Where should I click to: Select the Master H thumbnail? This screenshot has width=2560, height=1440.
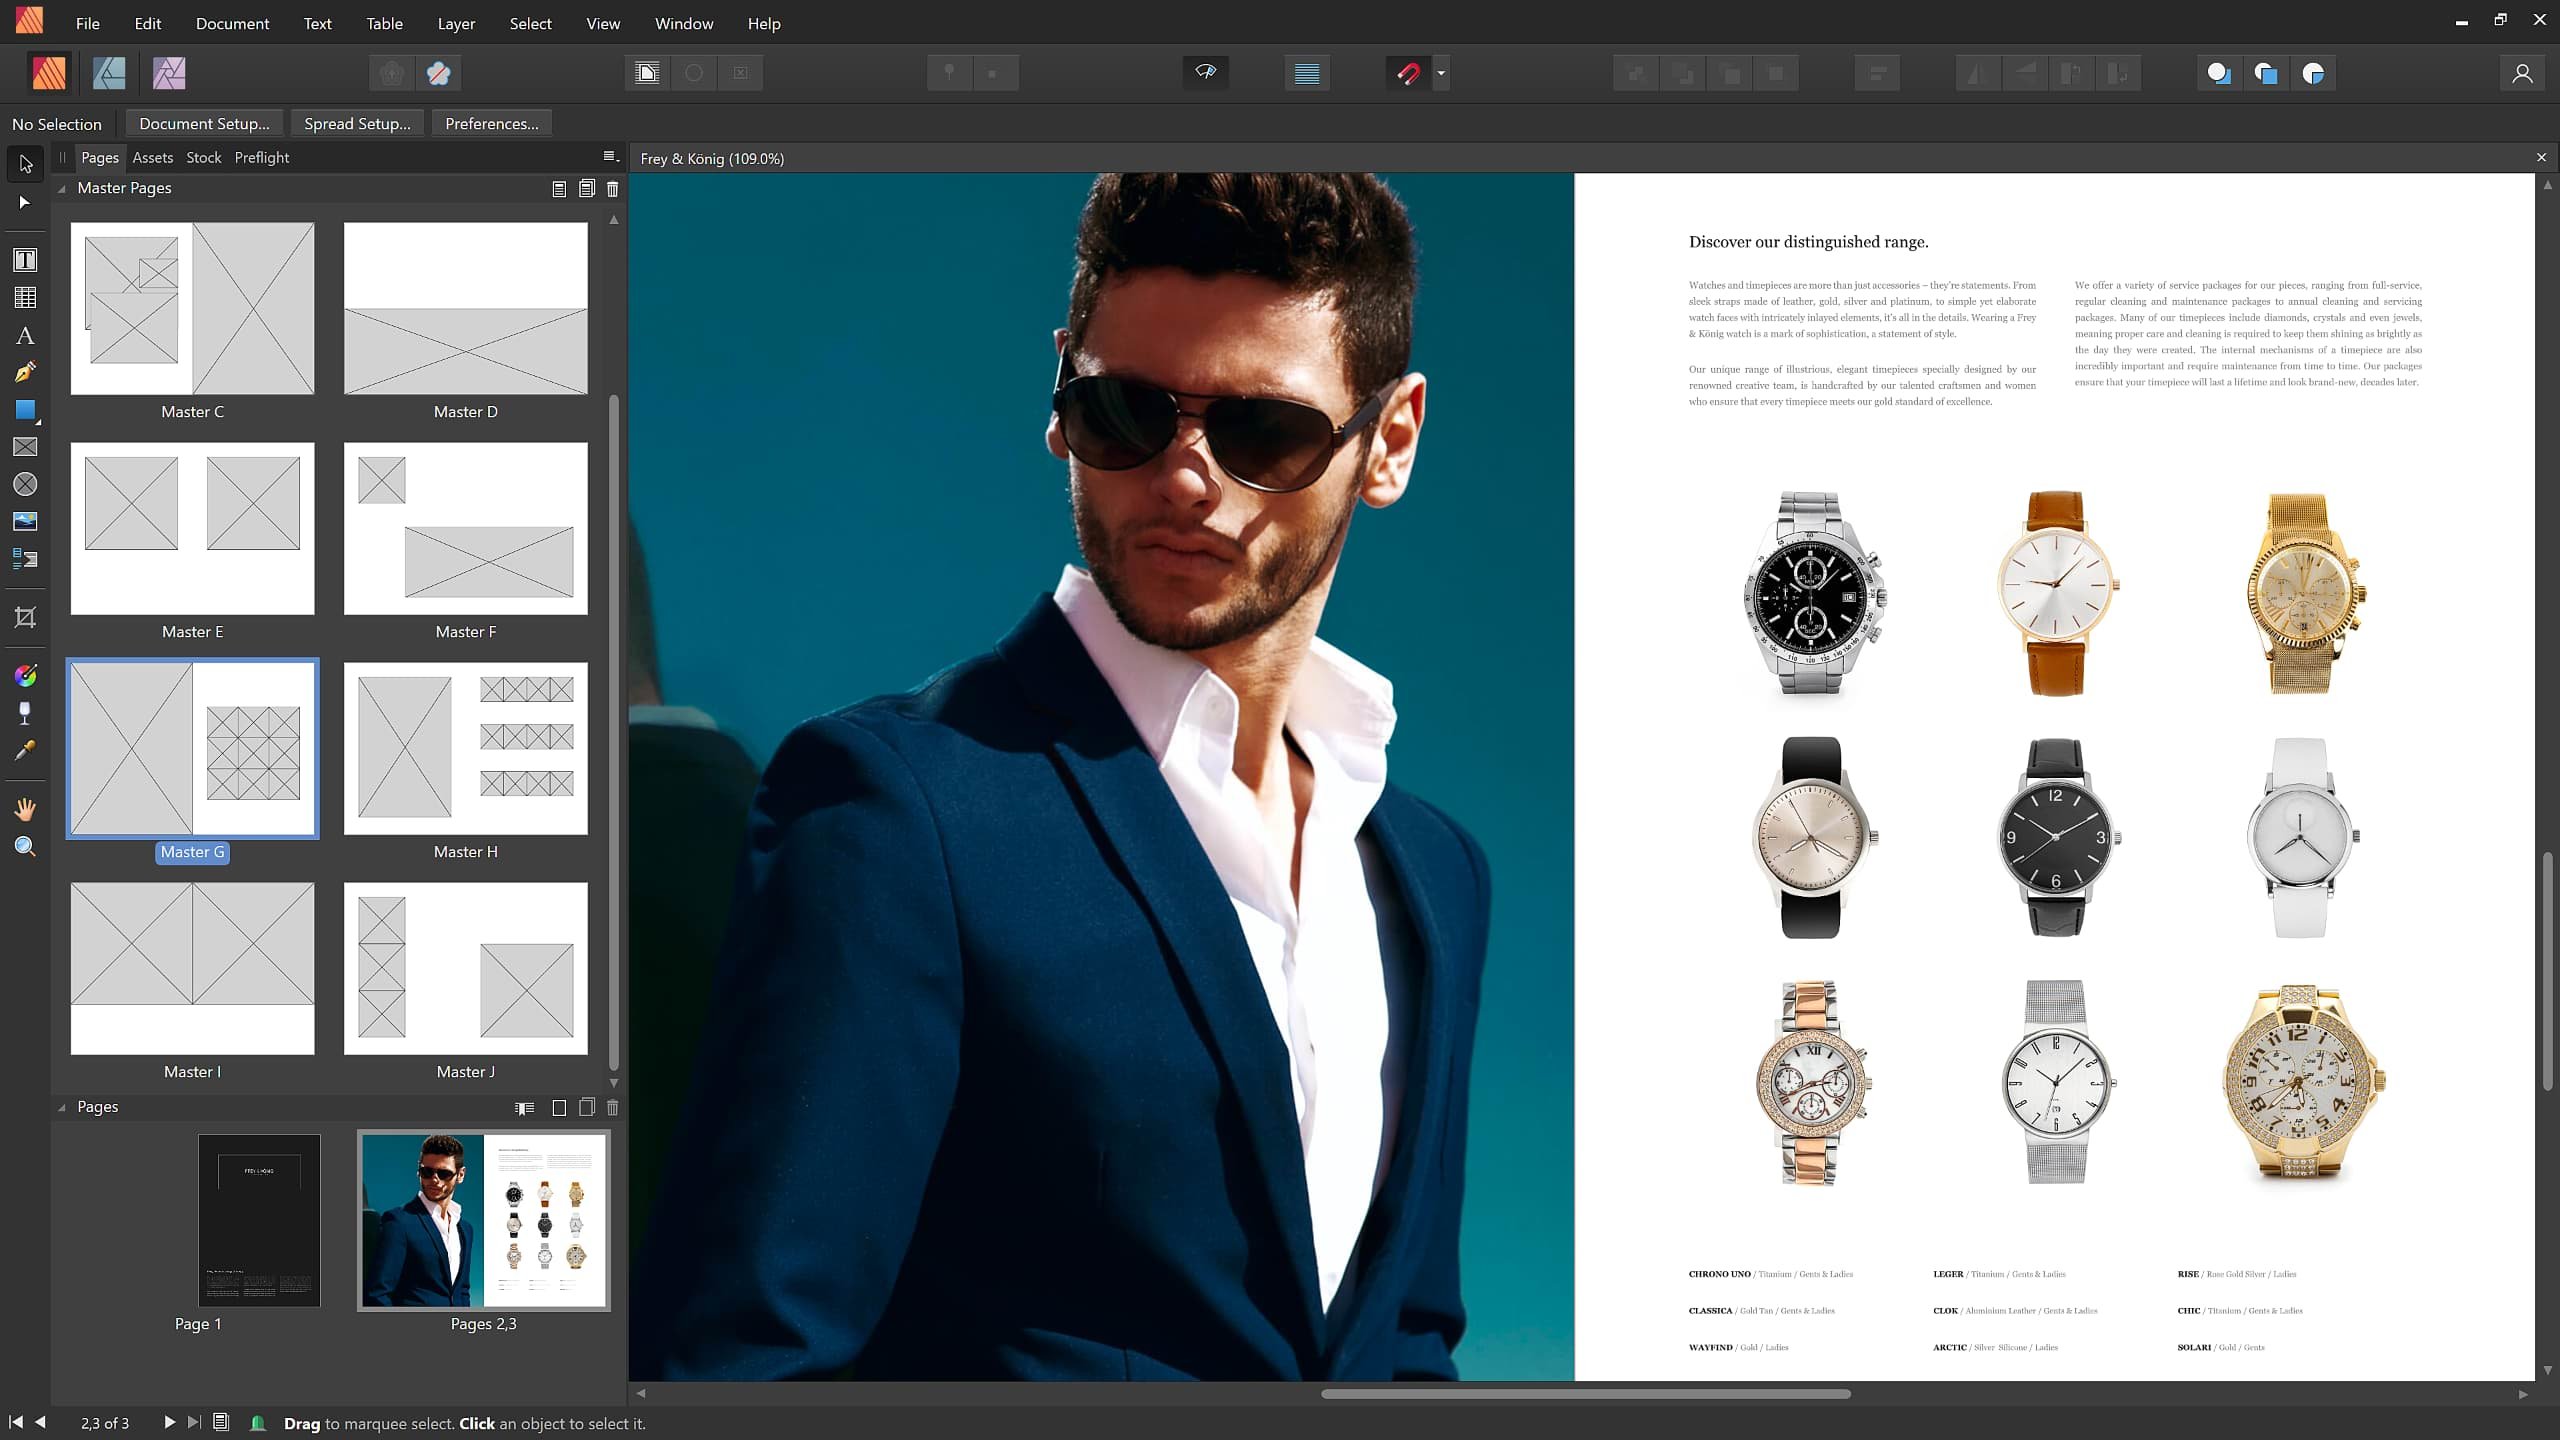tap(465, 748)
